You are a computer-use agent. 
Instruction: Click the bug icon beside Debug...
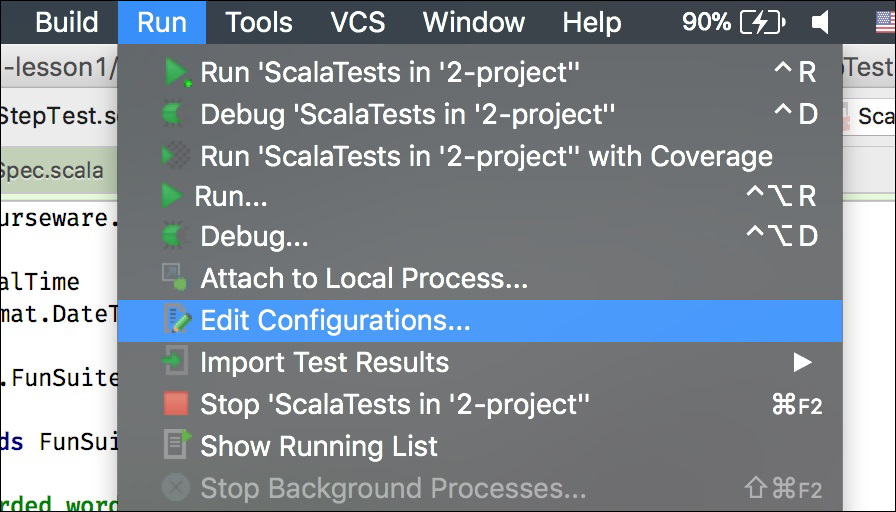click(174, 237)
